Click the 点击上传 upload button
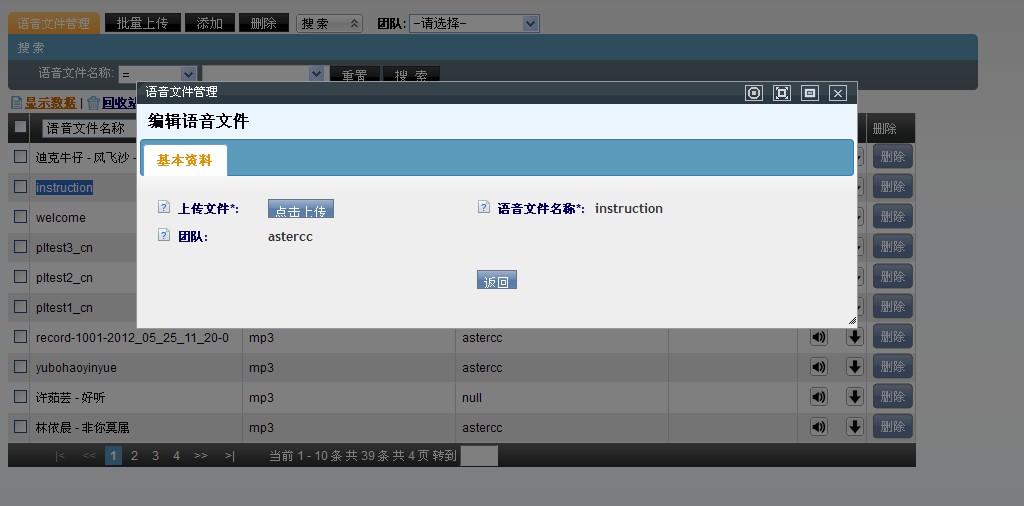This screenshot has height=506, width=1024. tap(301, 210)
